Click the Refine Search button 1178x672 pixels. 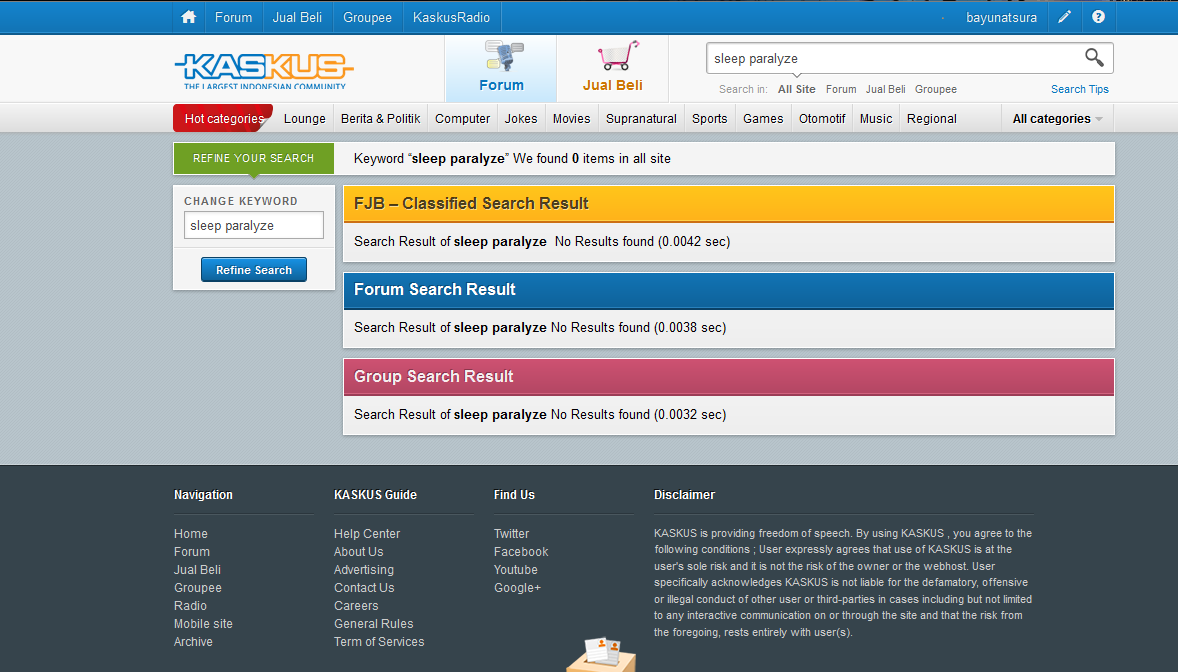click(x=254, y=270)
